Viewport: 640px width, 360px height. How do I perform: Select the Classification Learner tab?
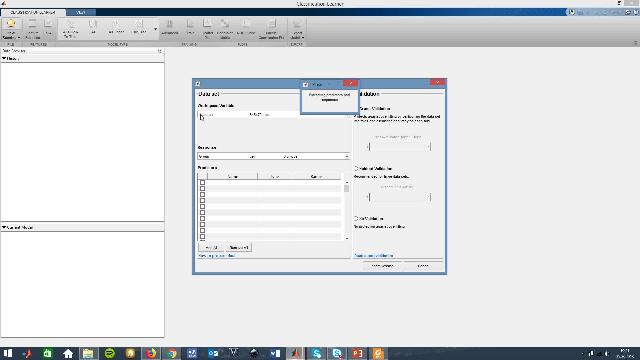tap(33, 12)
